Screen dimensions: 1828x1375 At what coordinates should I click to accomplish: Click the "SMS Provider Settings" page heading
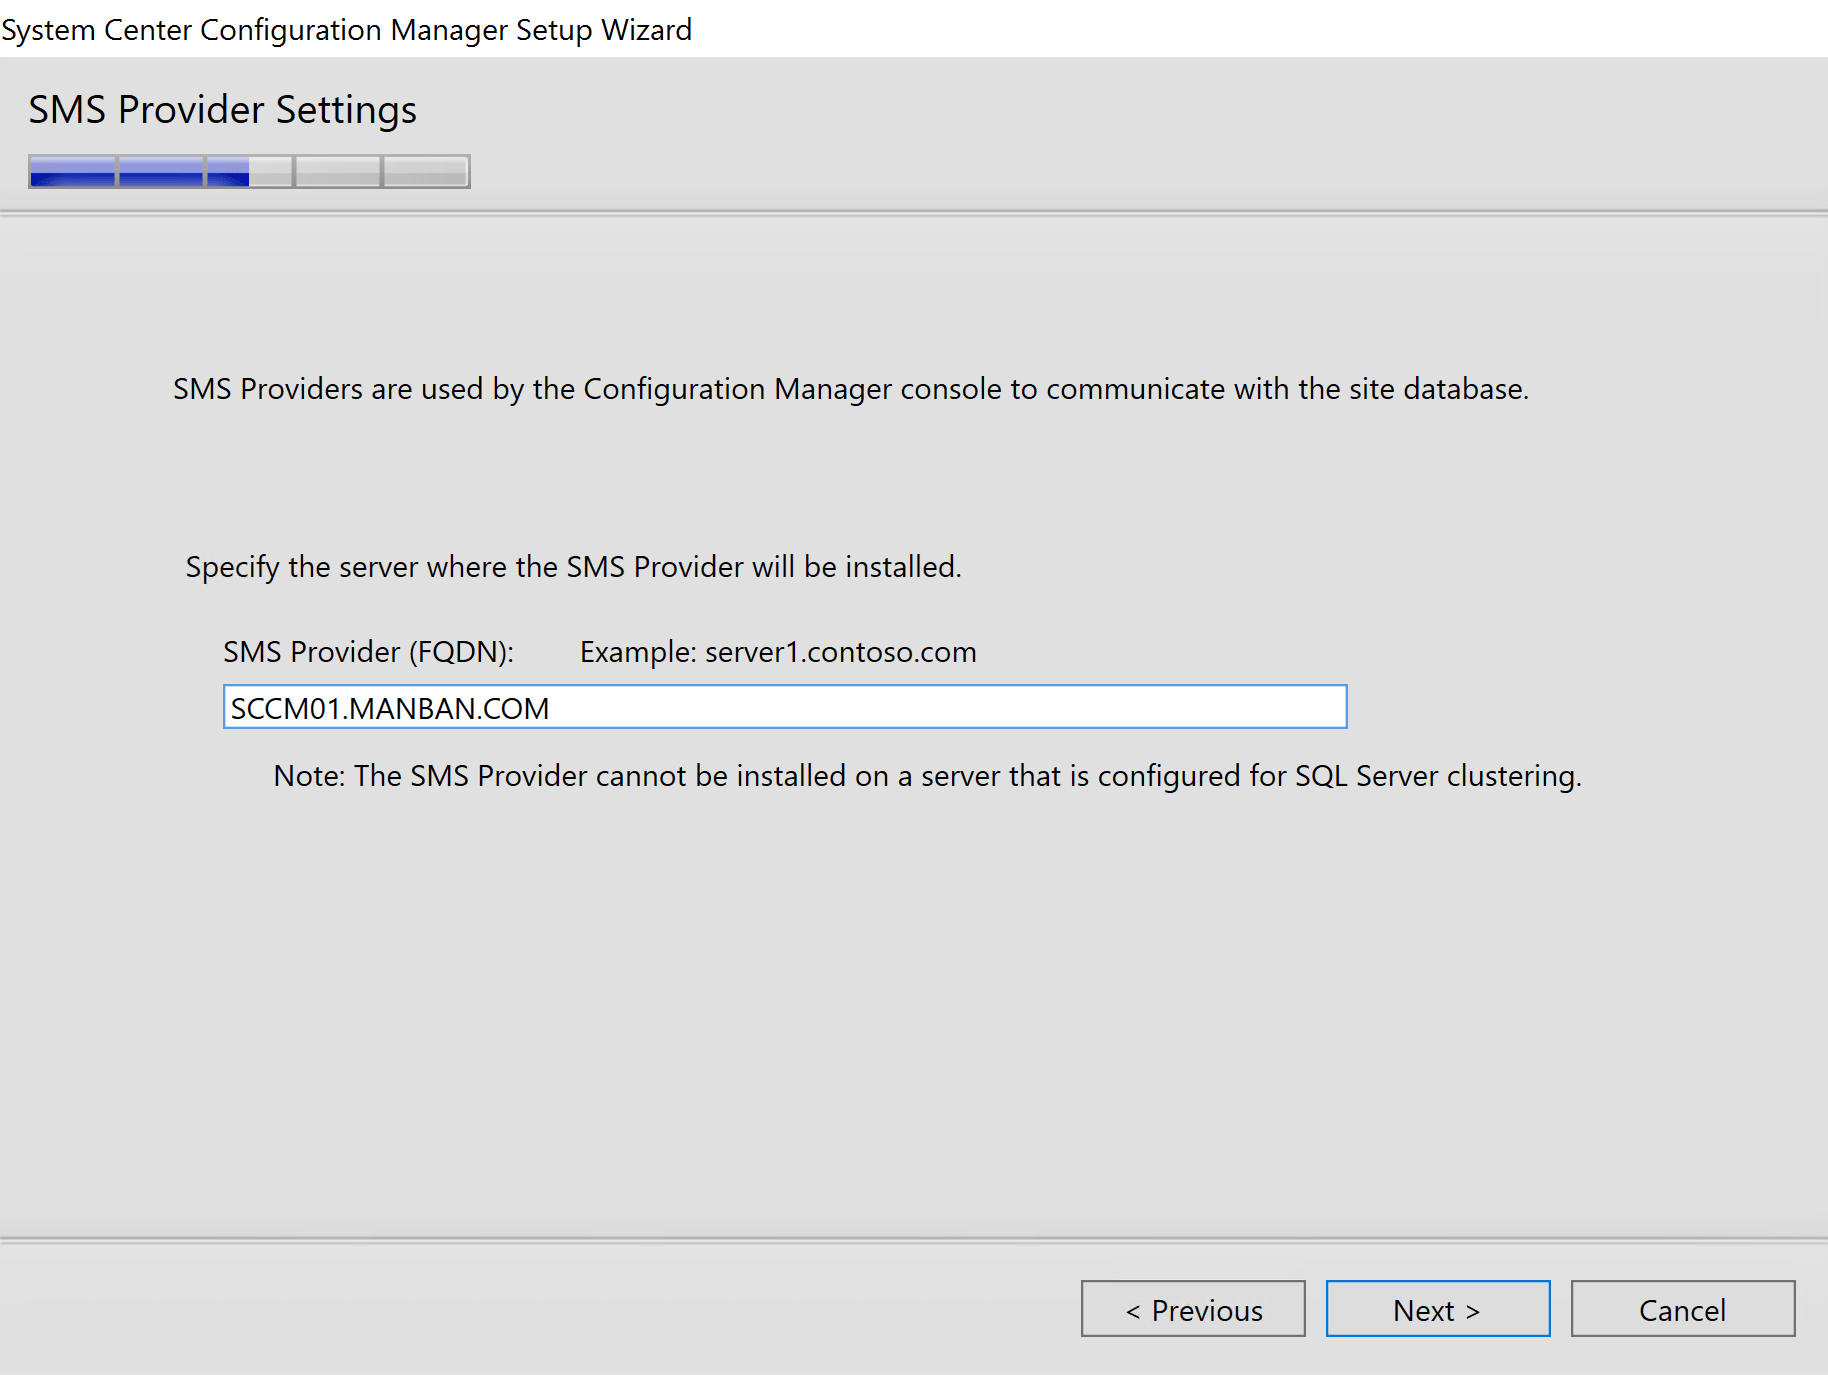222,110
